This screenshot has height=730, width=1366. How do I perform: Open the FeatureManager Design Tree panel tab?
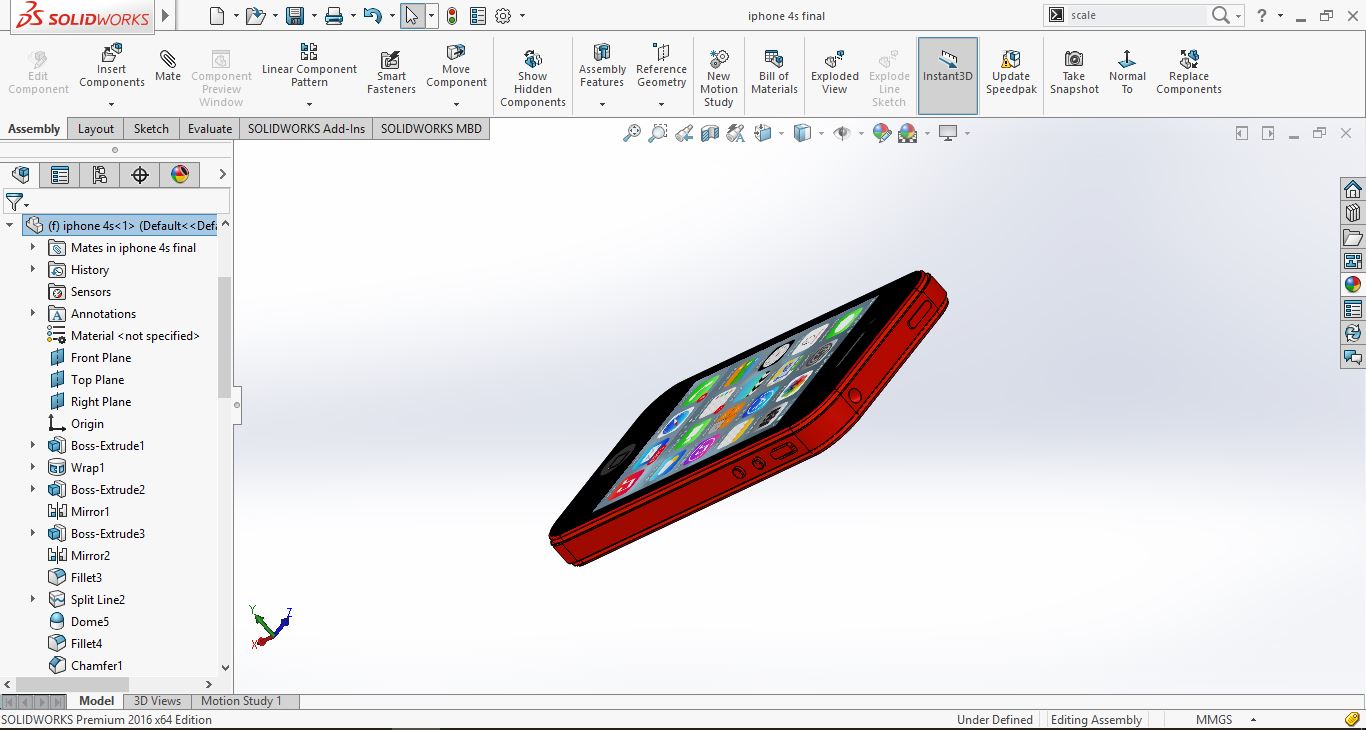20,175
